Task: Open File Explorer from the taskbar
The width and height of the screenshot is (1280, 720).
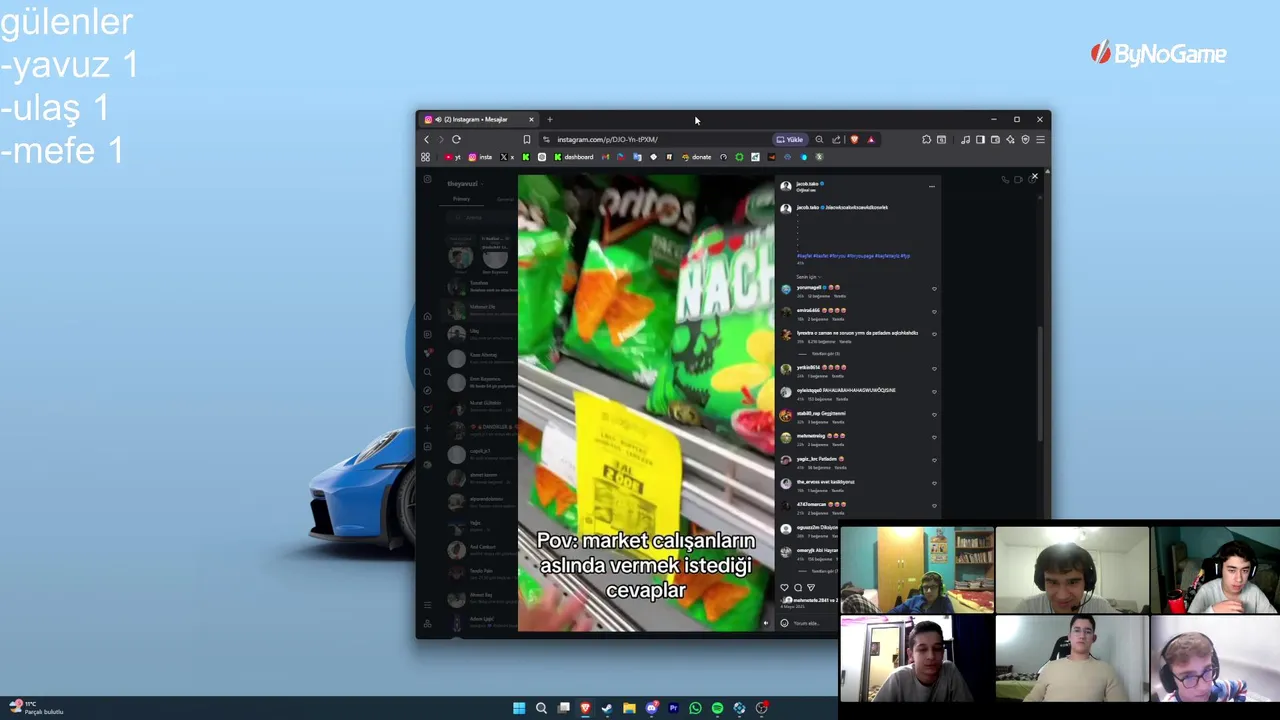Action: (x=629, y=708)
